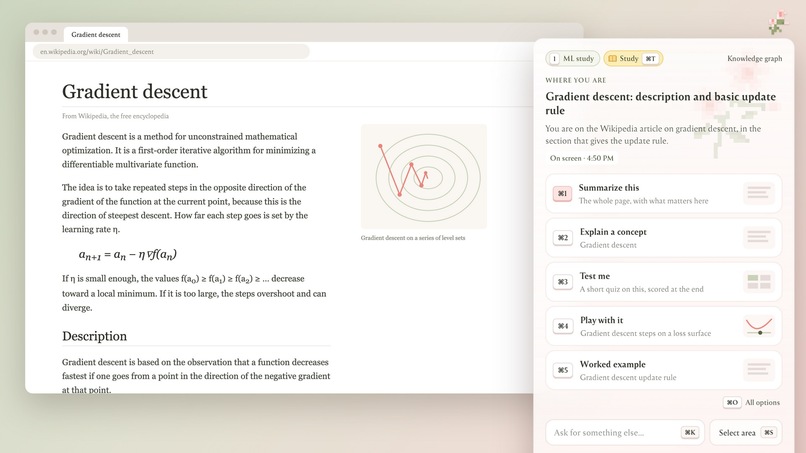Choose the Explain a concept option
806x453 pixels.
click(664, 238)
